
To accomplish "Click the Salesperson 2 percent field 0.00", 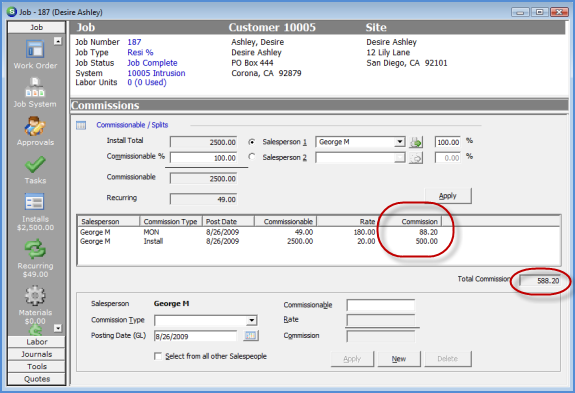I will pyautogui.click(x=448, y=158).
